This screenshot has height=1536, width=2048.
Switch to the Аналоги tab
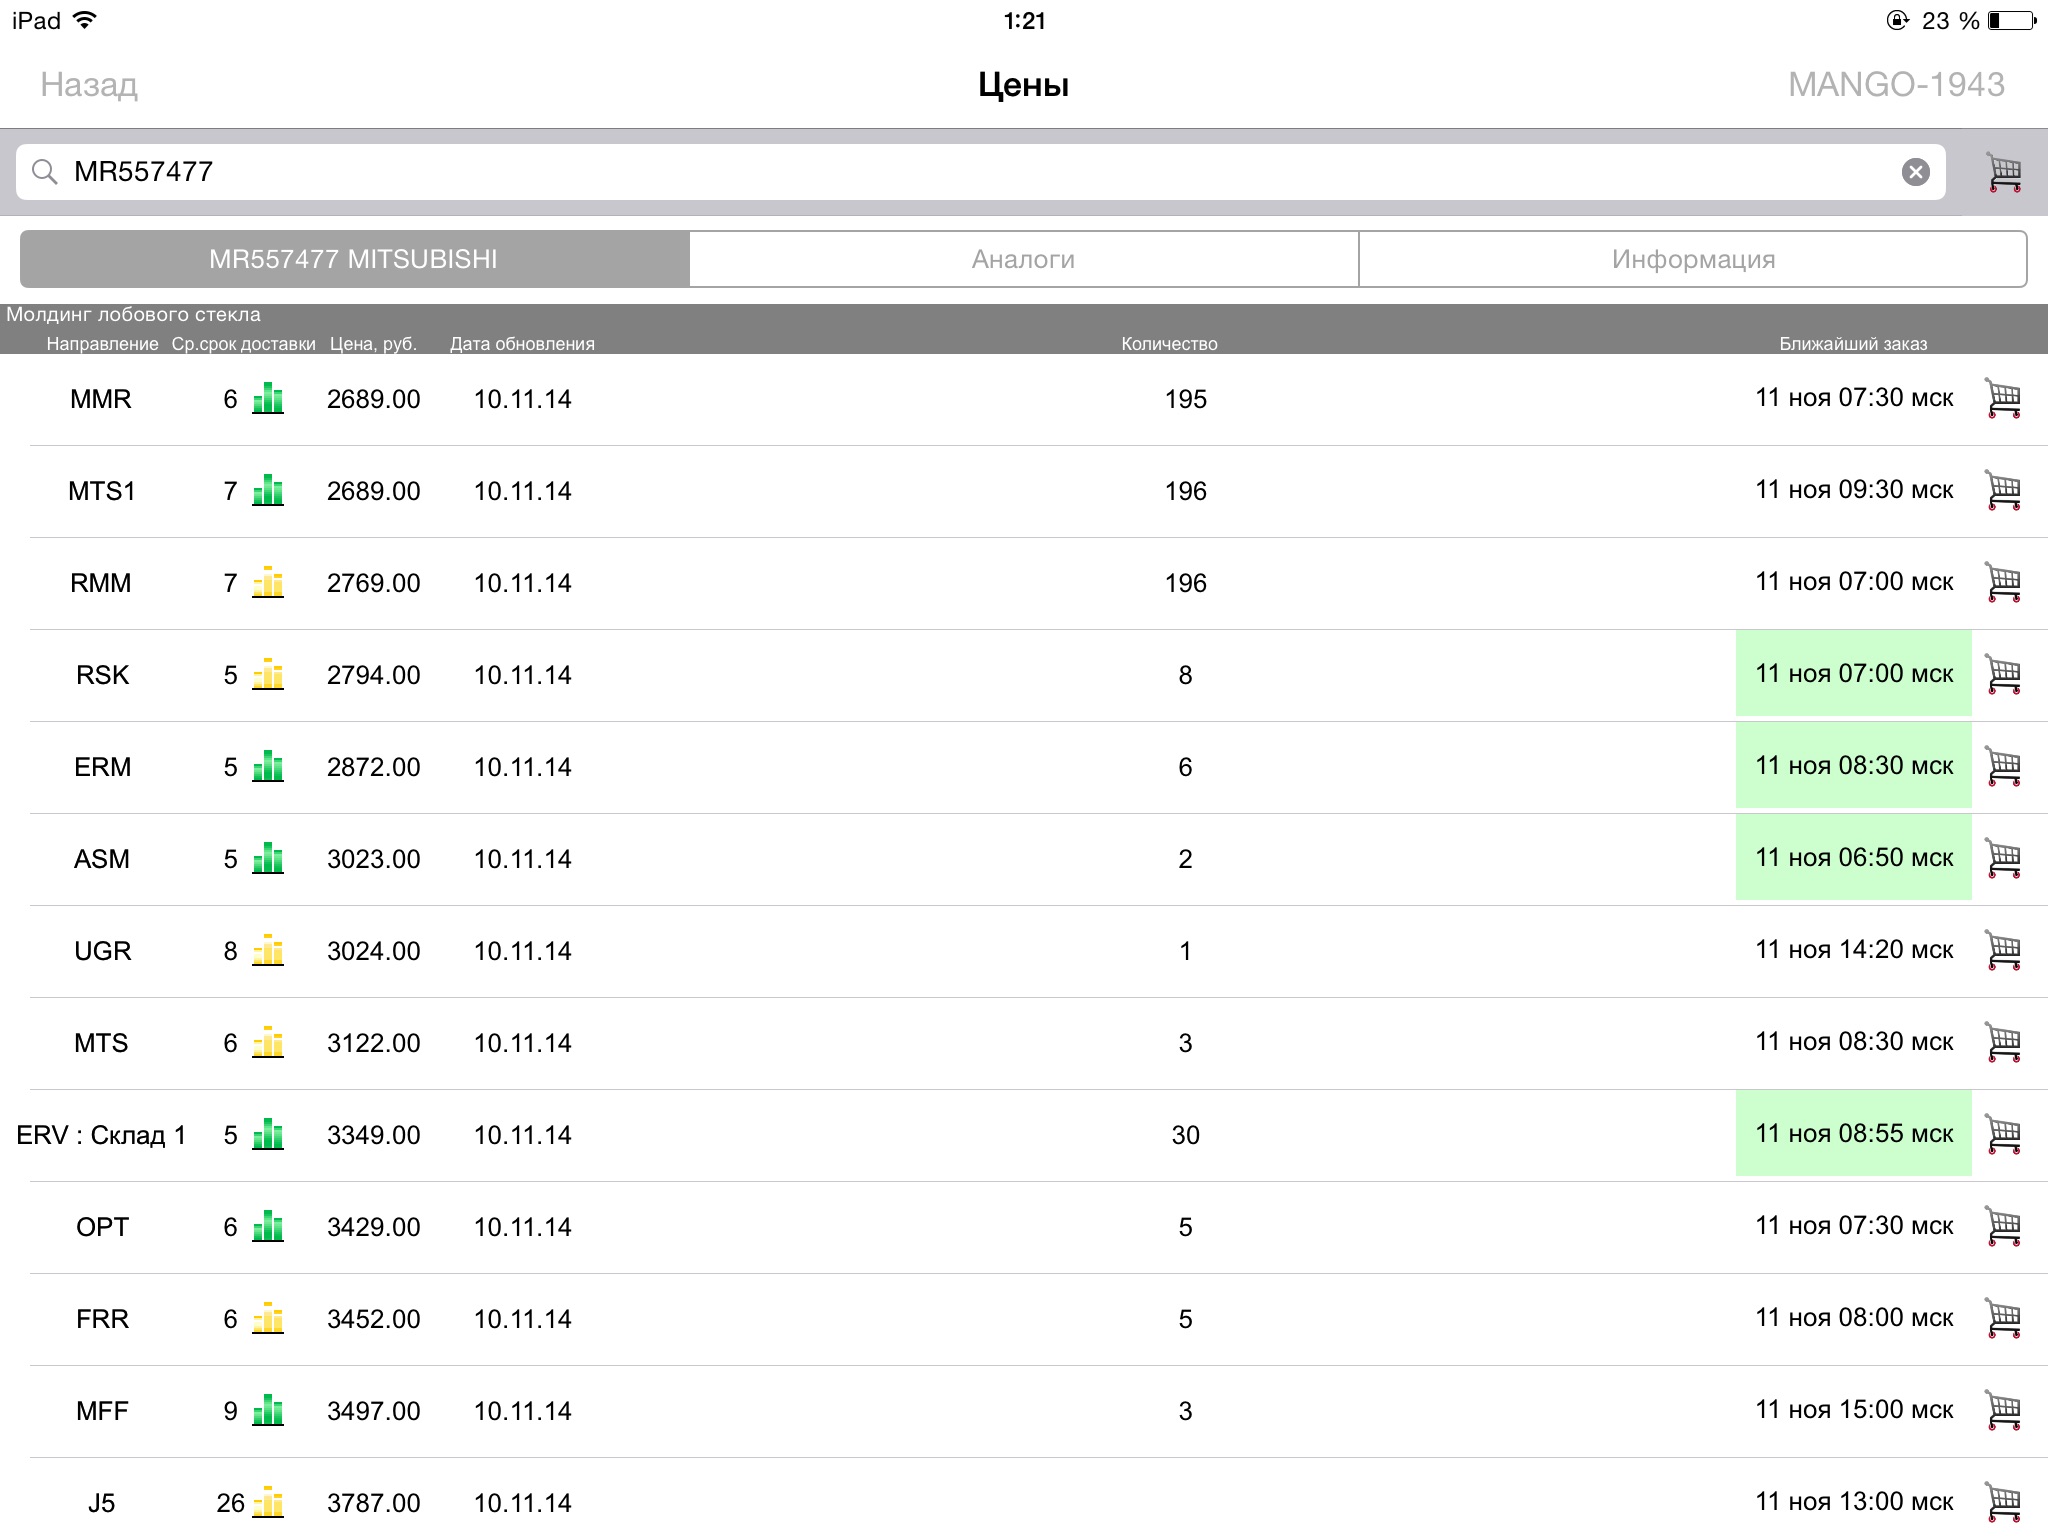point(1023,259)
